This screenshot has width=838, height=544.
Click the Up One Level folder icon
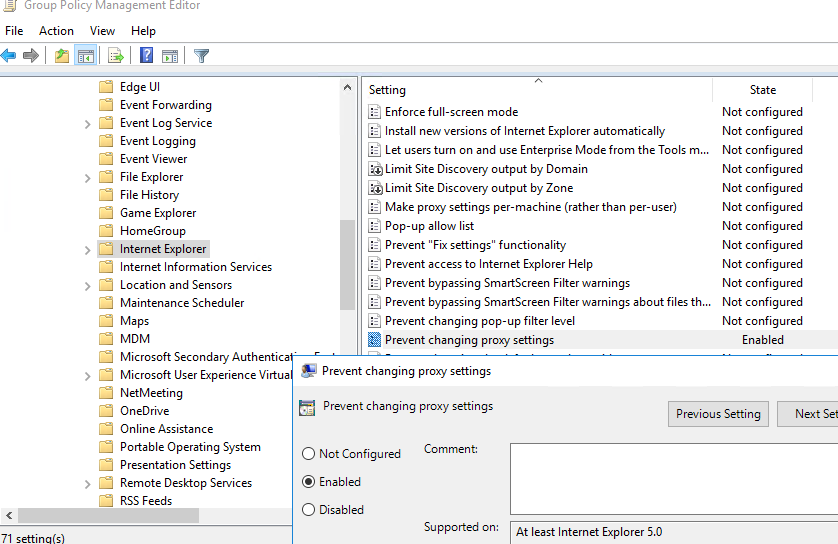click(x=62, y=56)
